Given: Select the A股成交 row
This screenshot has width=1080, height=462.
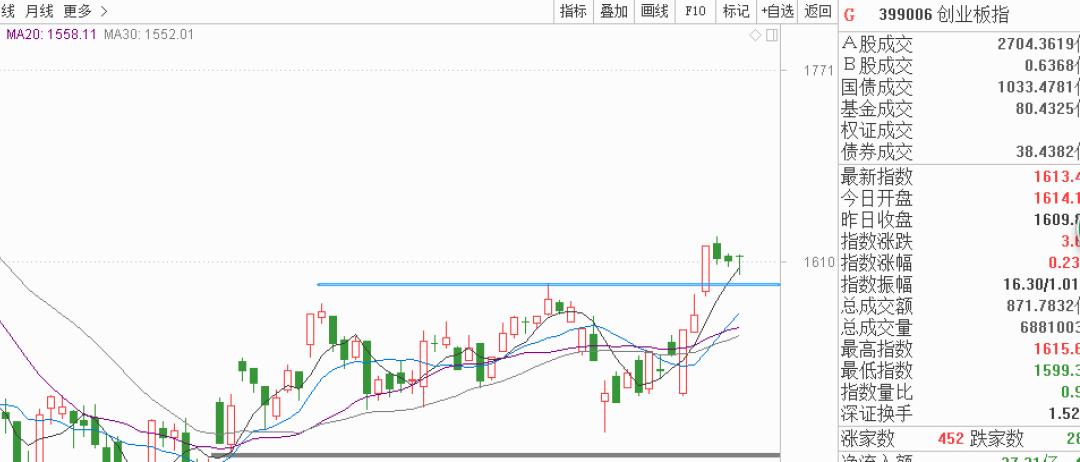Looking at the screenshot, I should 877,44.
